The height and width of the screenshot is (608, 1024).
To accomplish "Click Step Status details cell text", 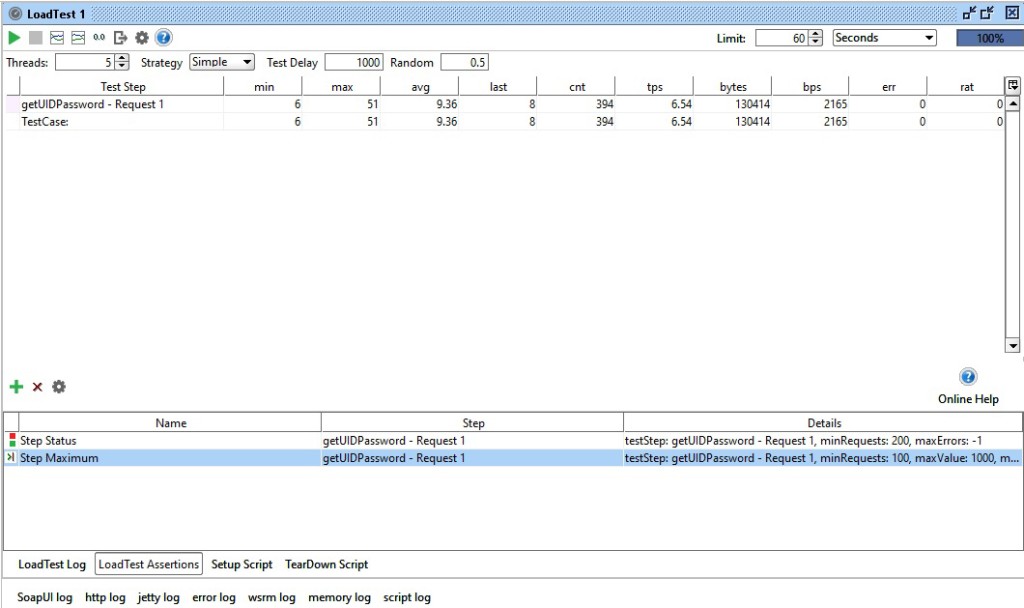I will click(803, 441).
